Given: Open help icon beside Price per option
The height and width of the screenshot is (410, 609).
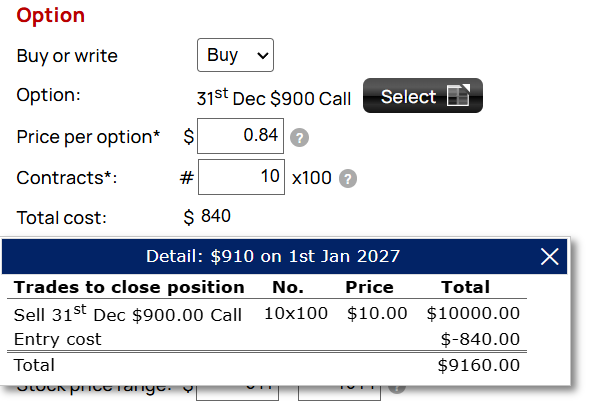Looking at the screenshot, I should point(299,137).
